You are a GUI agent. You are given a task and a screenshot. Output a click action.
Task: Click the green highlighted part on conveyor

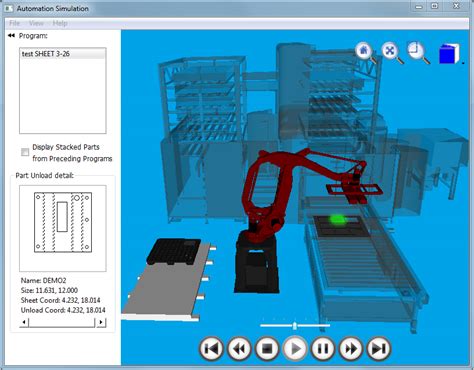[x=338, y=219]
